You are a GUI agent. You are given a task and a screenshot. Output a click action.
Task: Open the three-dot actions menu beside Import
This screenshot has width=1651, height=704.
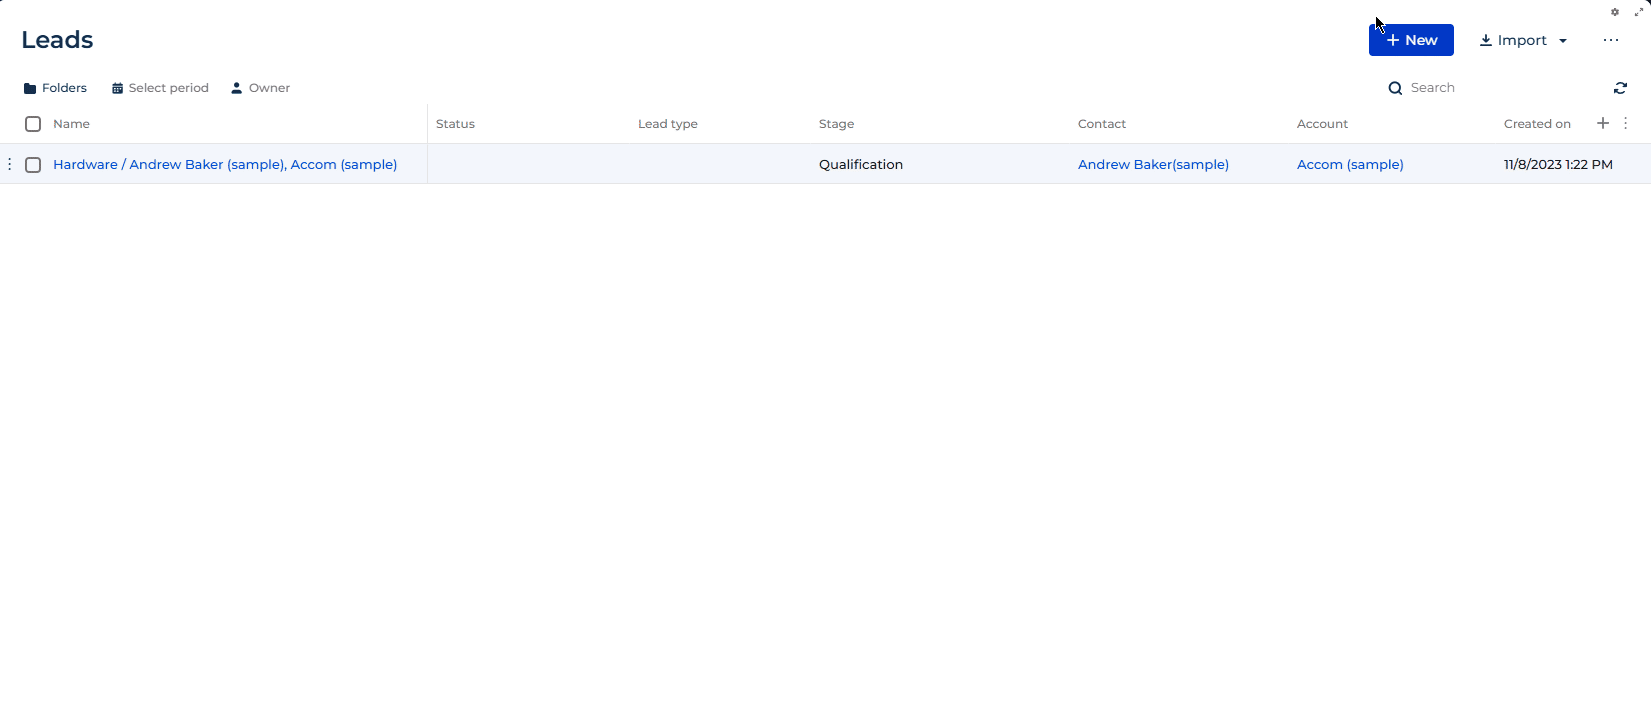pyautogui.click(x=1610, y=40)
